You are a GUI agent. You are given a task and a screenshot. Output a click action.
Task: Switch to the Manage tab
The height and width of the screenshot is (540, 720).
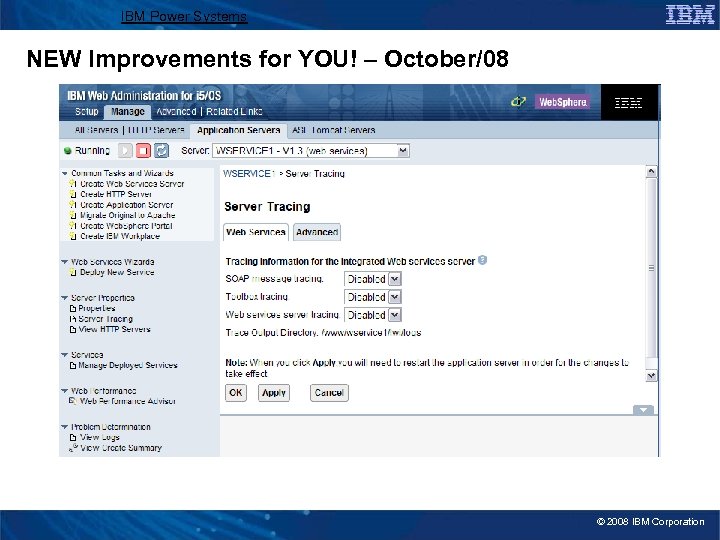[128, 112]
